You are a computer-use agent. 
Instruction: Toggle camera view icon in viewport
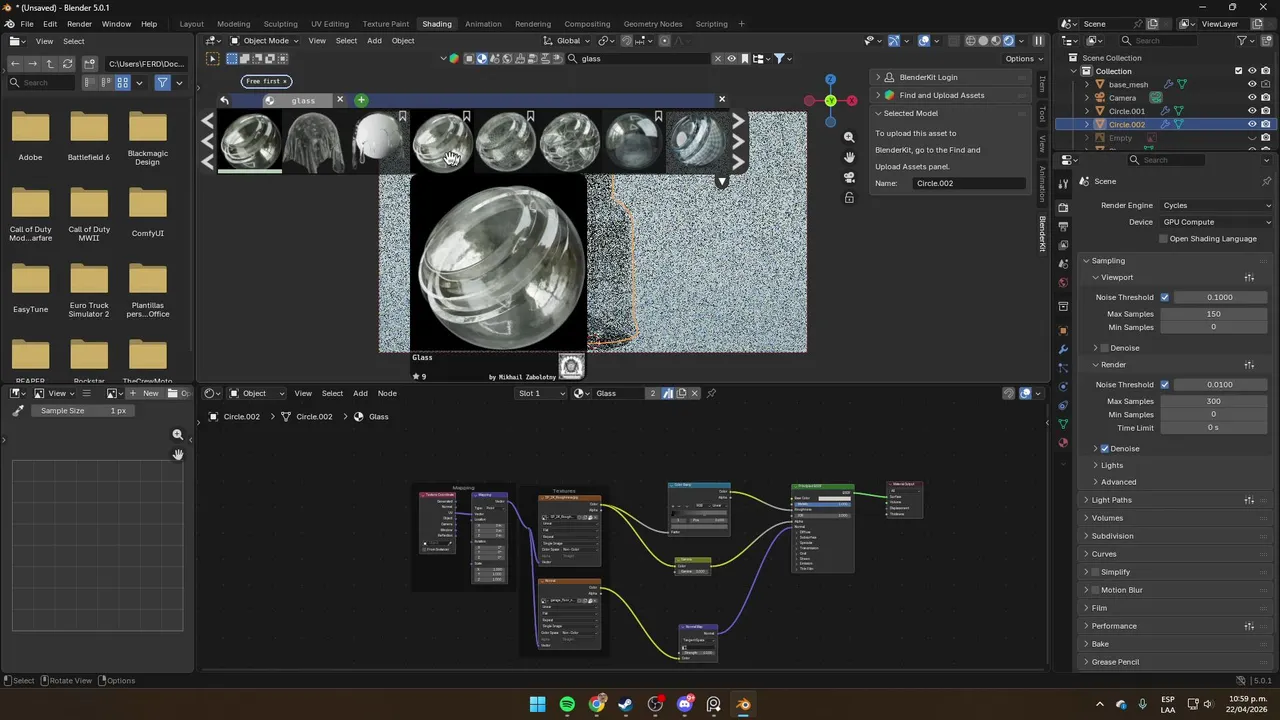(849, 177)
